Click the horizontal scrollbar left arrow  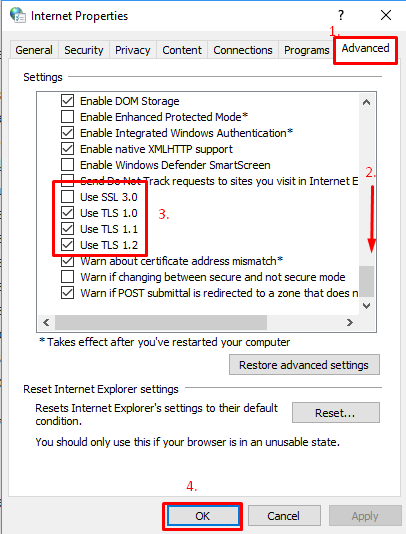[x=46, y=322]
